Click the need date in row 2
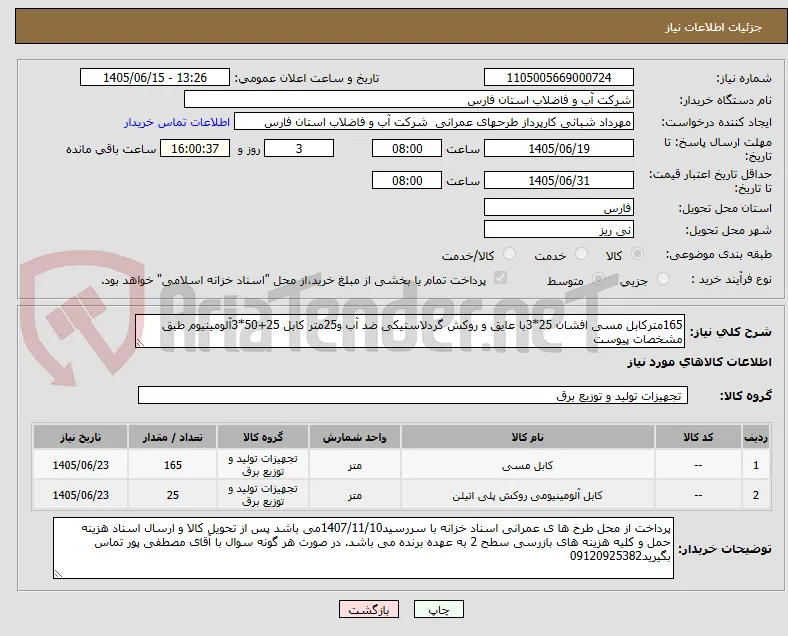 coord(80,495)
